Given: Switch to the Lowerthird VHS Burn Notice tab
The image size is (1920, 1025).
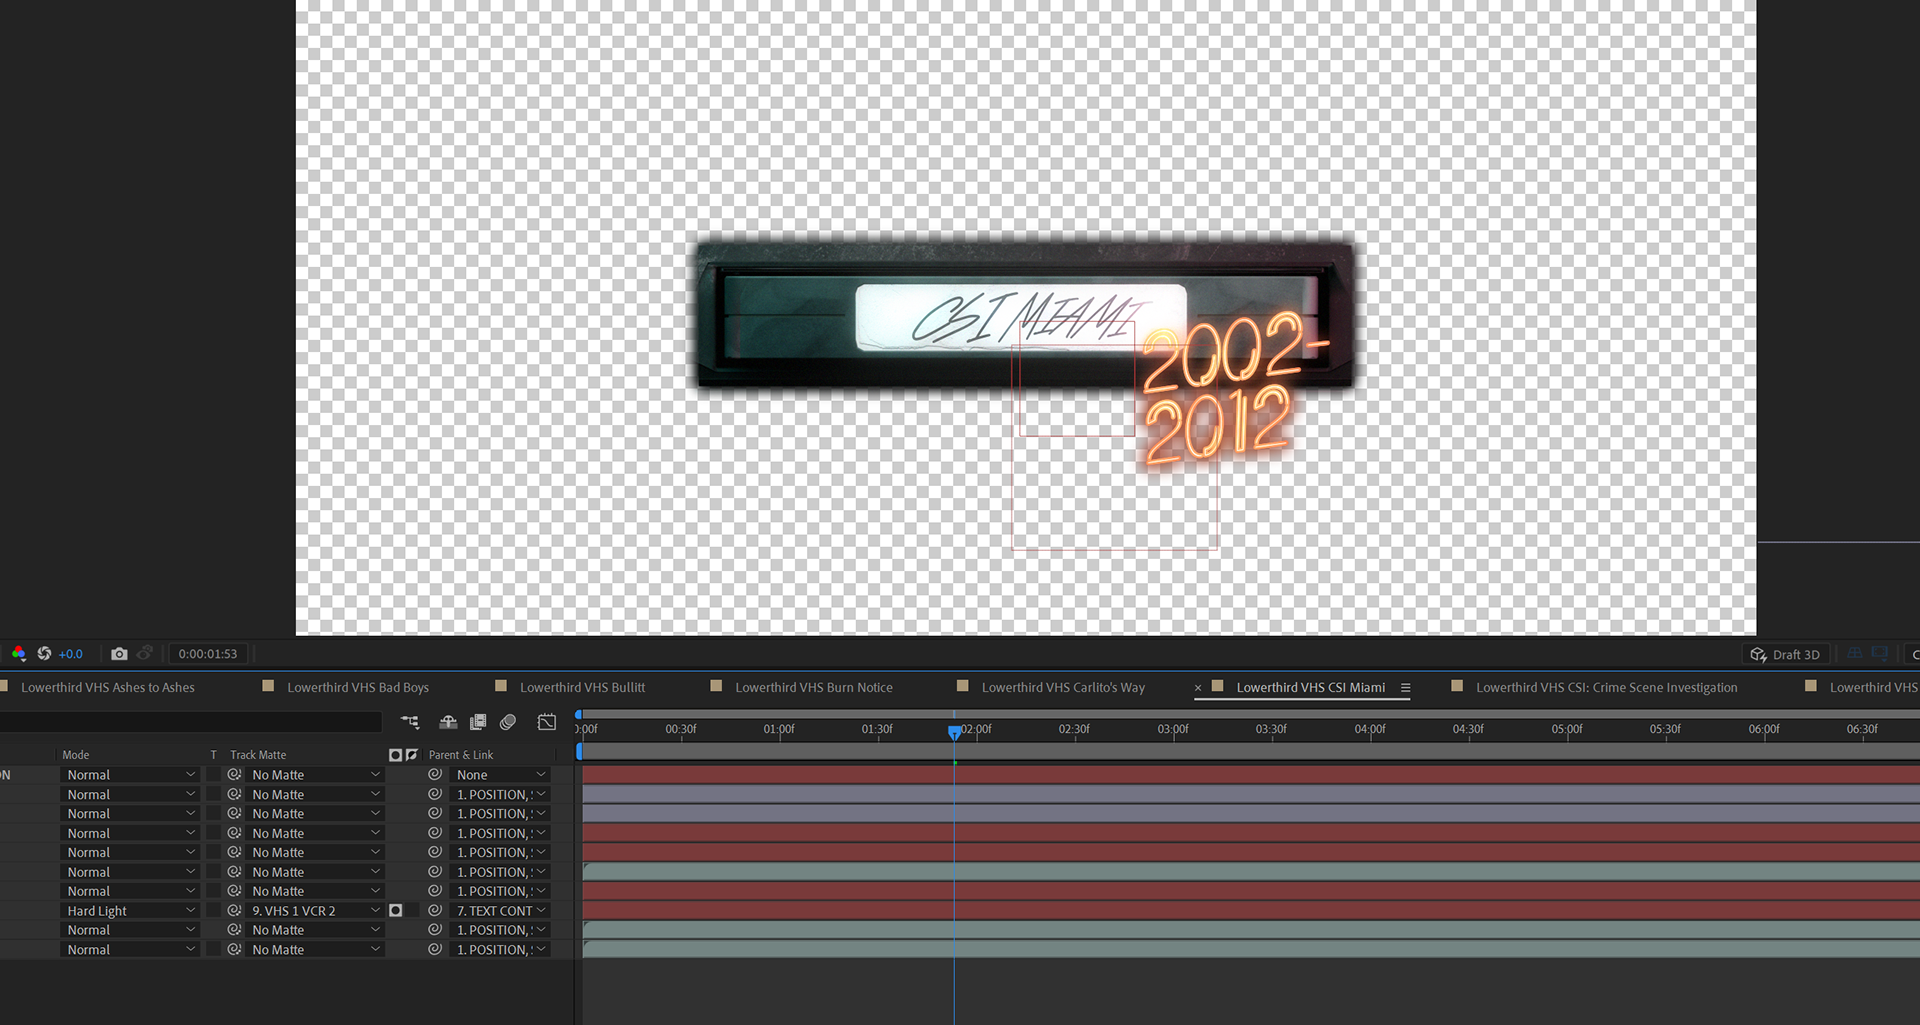Looking at the screenshot, I should pyautogui.click(x=814, y=688).
